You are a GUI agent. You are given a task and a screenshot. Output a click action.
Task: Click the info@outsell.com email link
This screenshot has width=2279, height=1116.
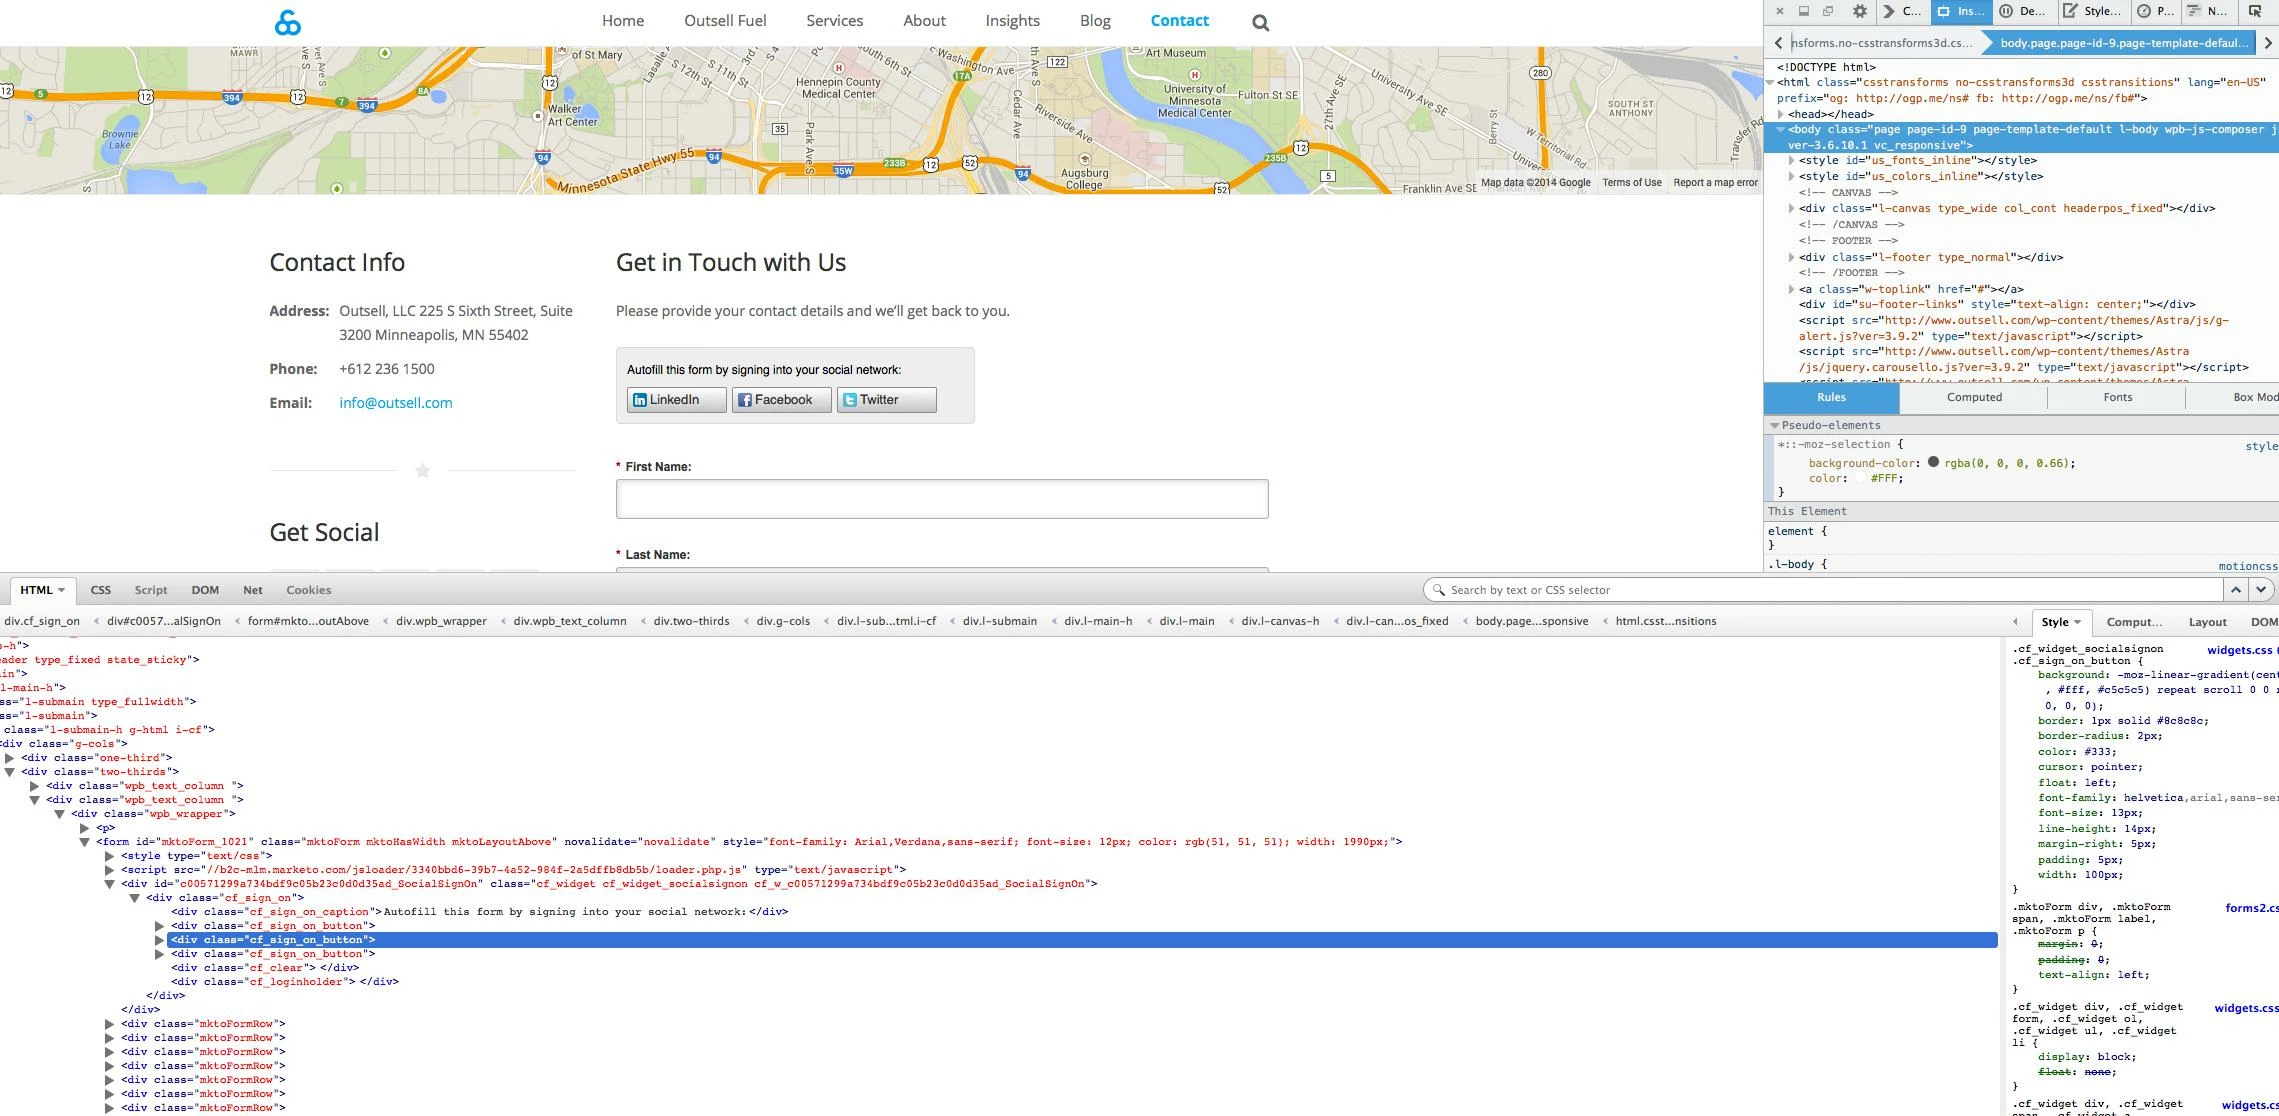click(395, 403)
